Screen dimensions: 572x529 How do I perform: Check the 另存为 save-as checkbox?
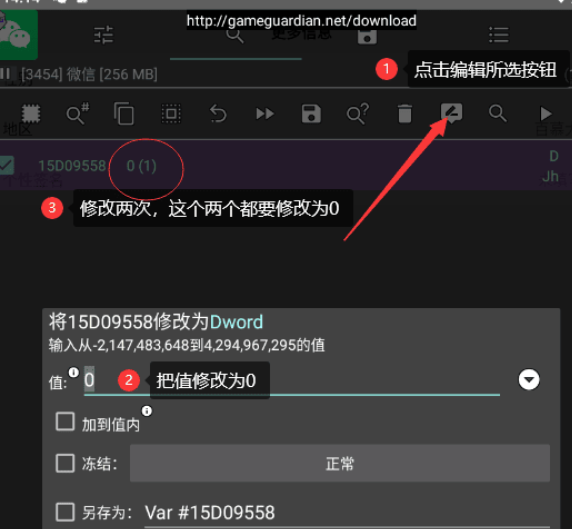coord(65,511)
